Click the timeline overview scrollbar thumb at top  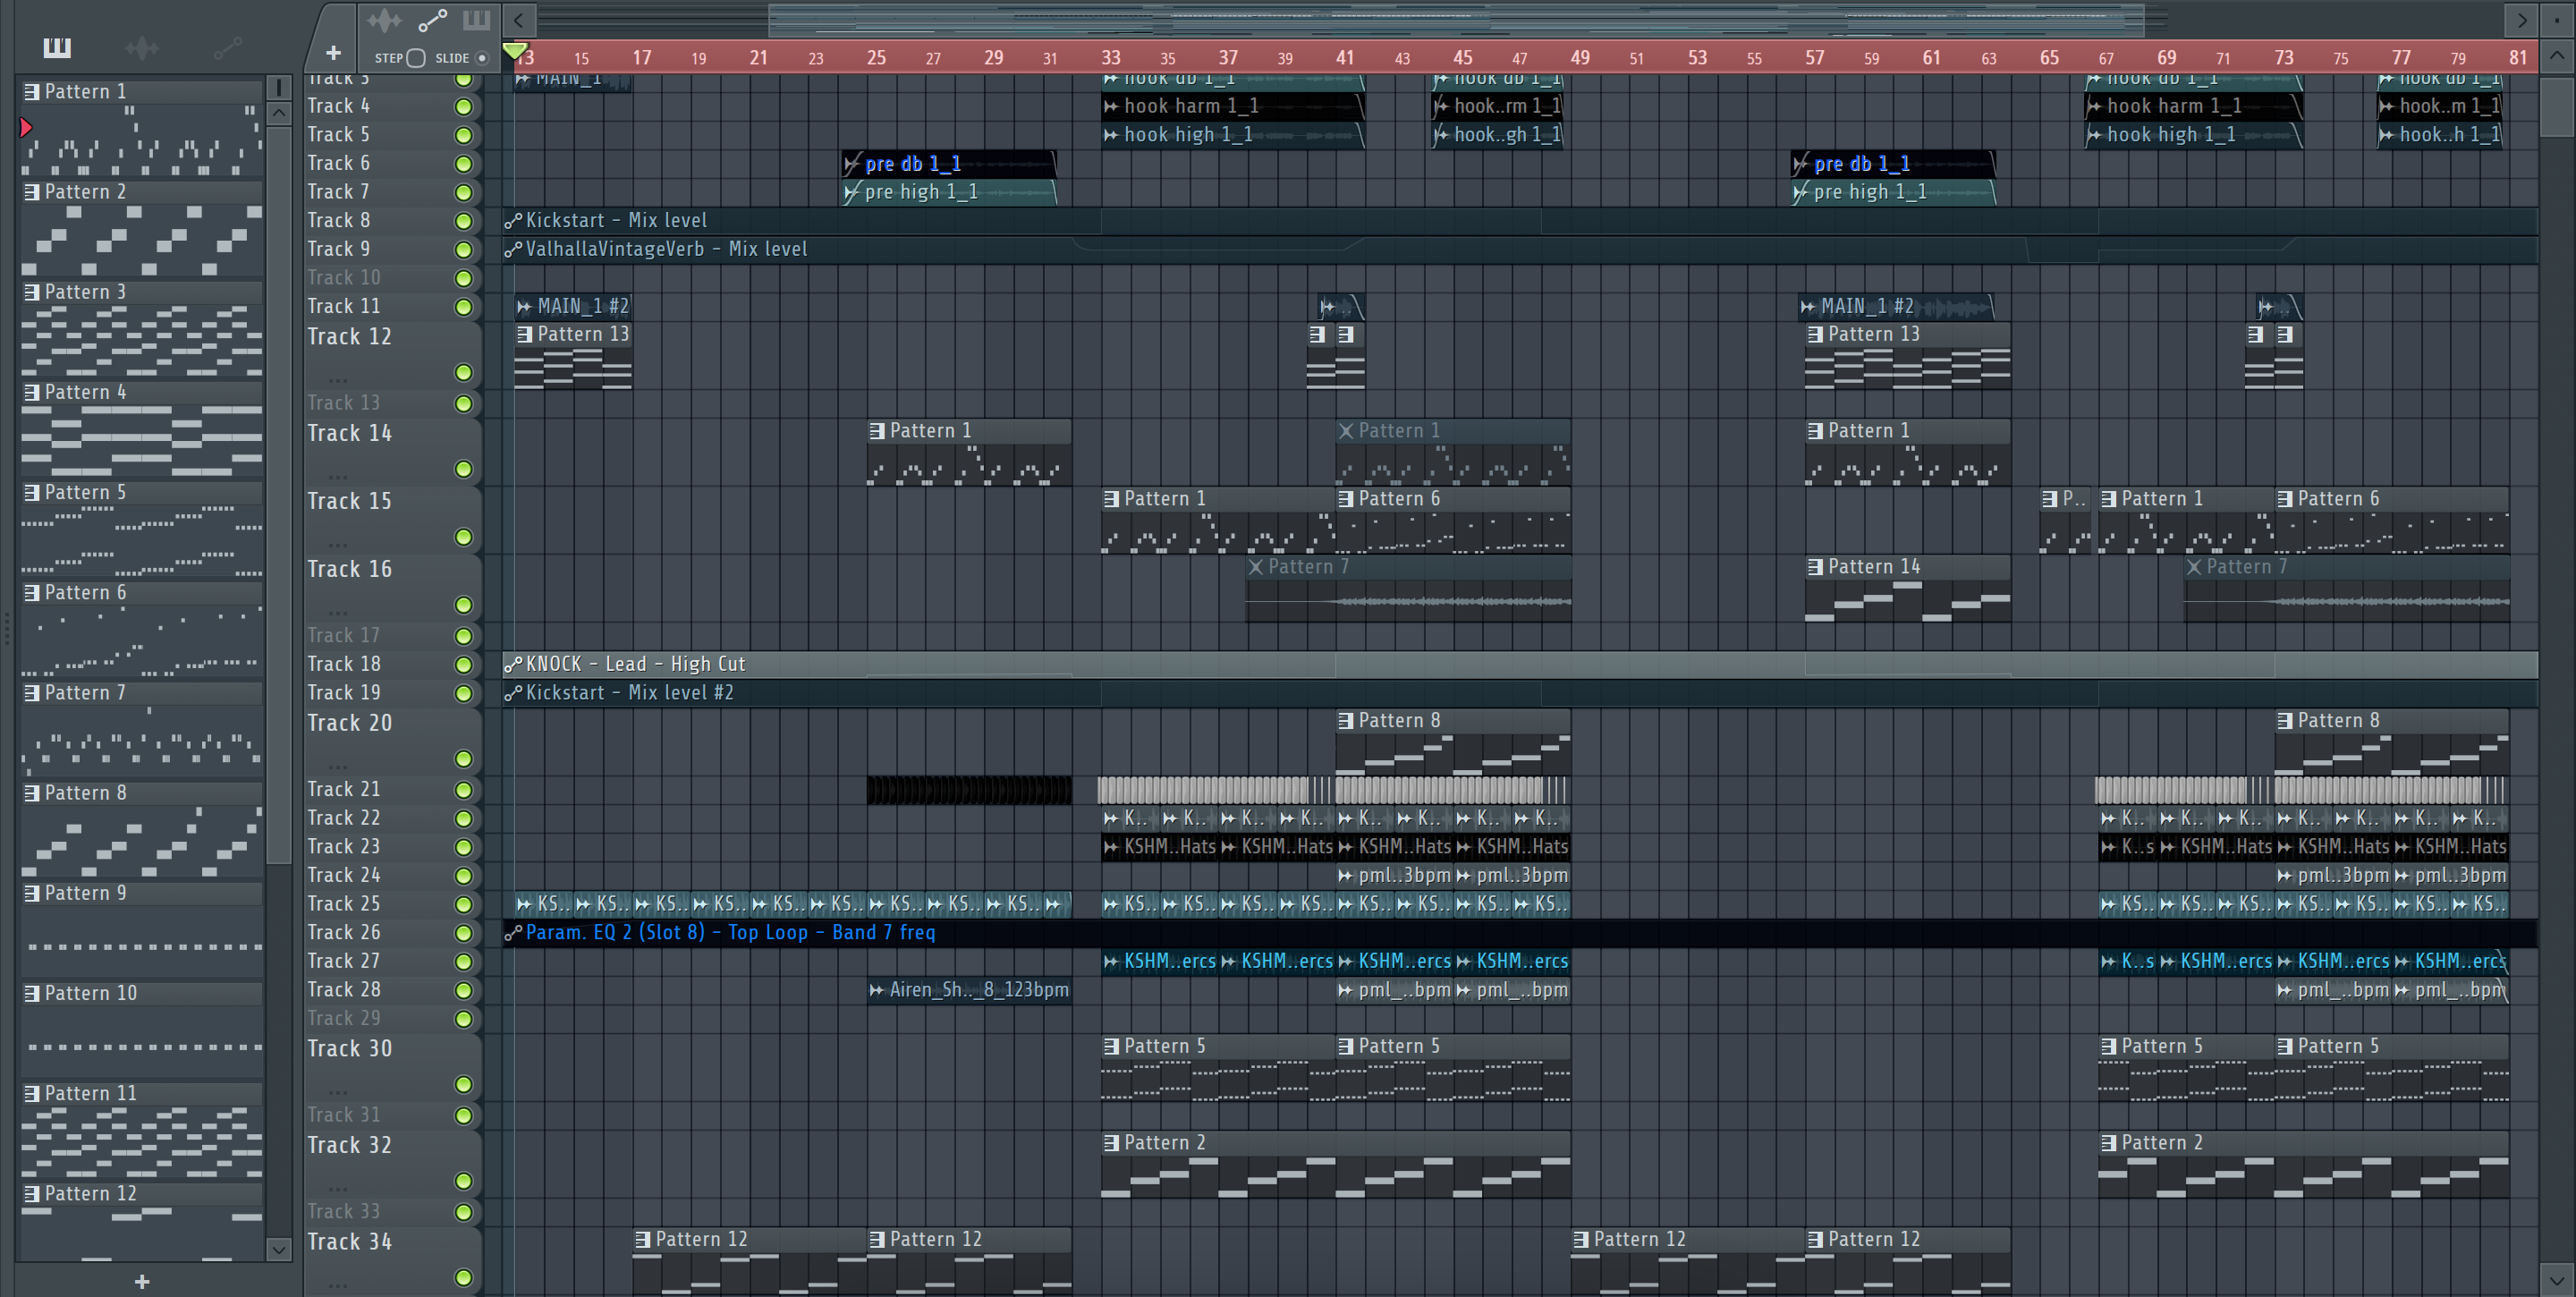click(1456, 19)
